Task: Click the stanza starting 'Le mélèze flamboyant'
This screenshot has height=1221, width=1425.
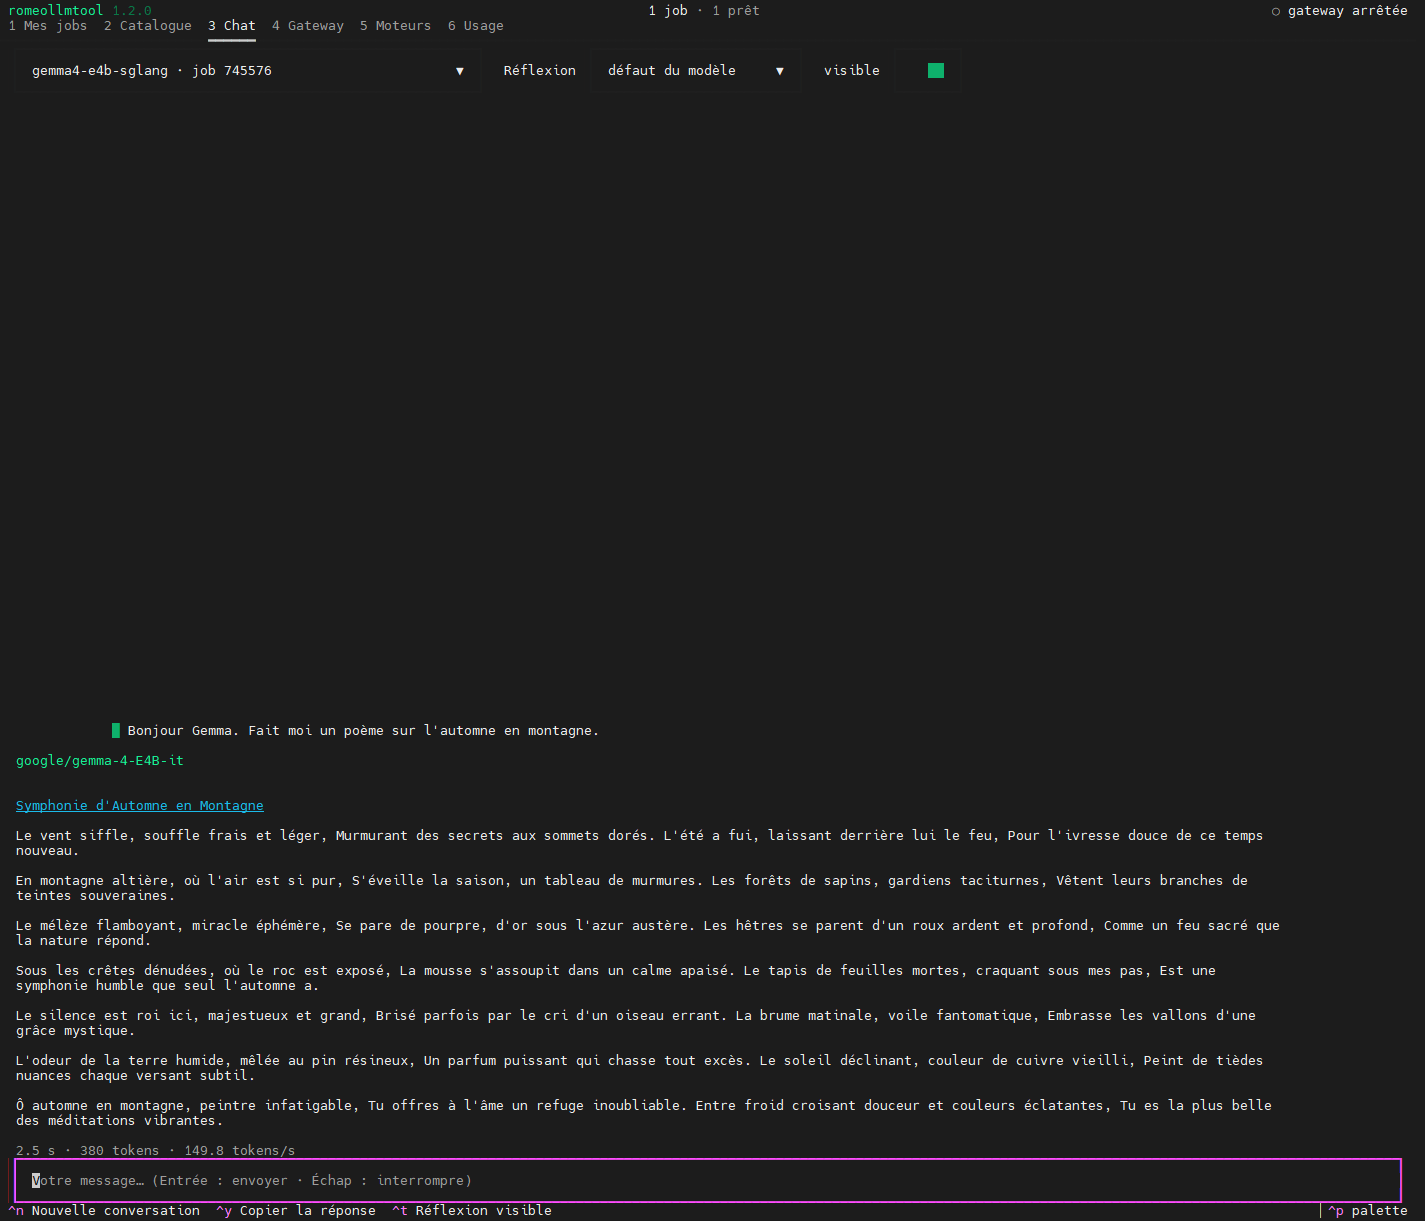Action: pyautogui.click(x=648, y=933)
